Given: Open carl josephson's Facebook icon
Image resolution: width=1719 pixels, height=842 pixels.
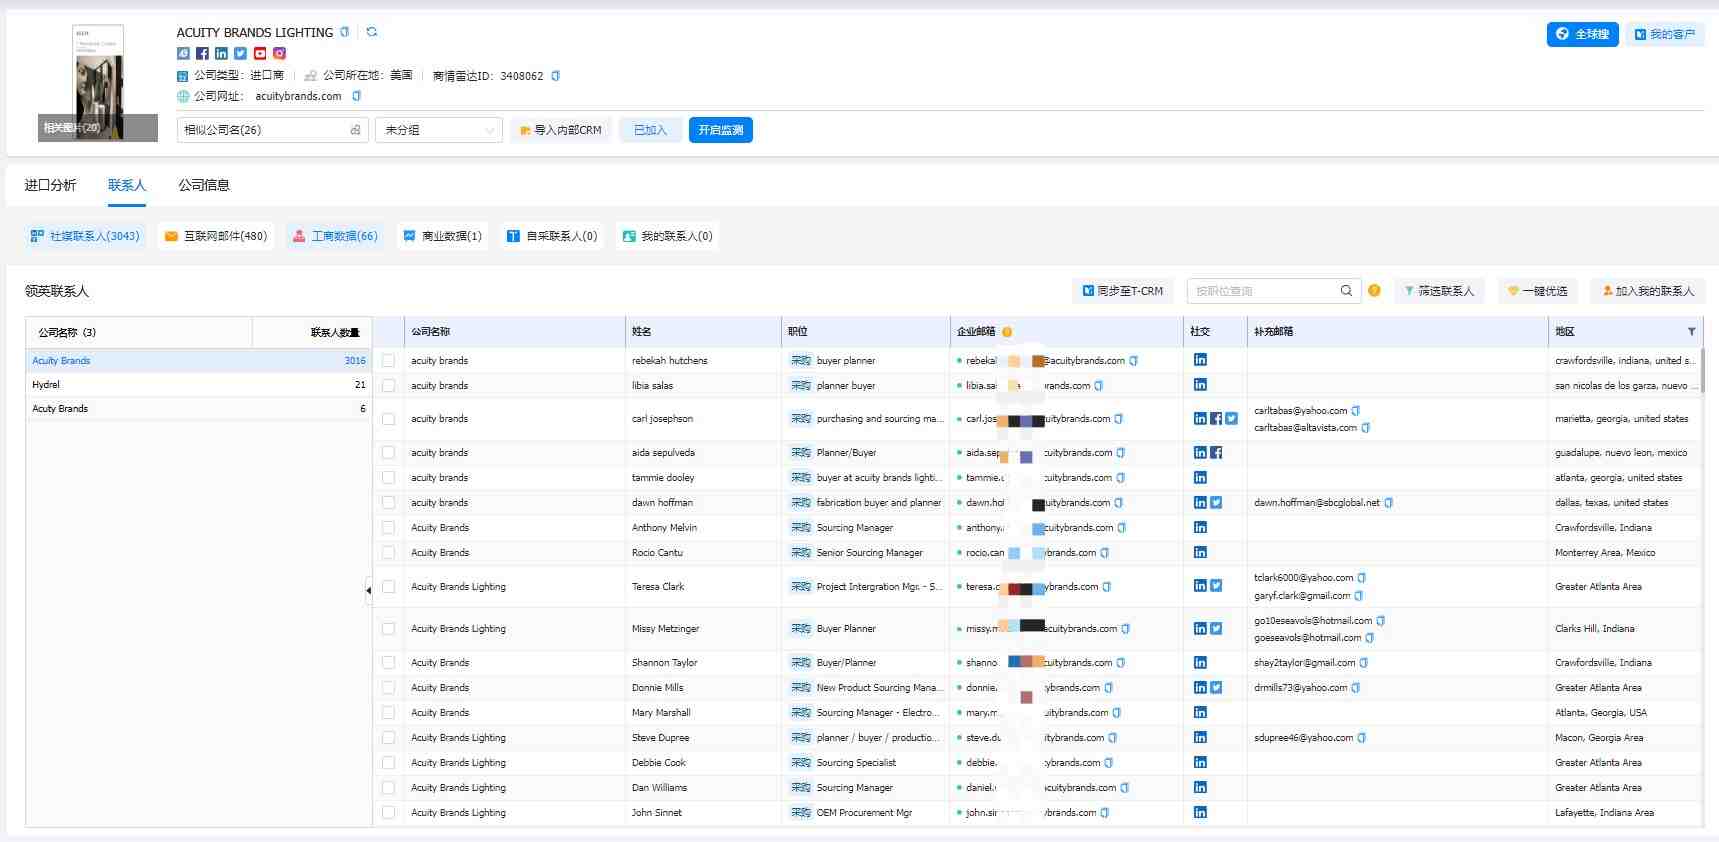Looking at the screenshot, I should (x=1216, y=419).
